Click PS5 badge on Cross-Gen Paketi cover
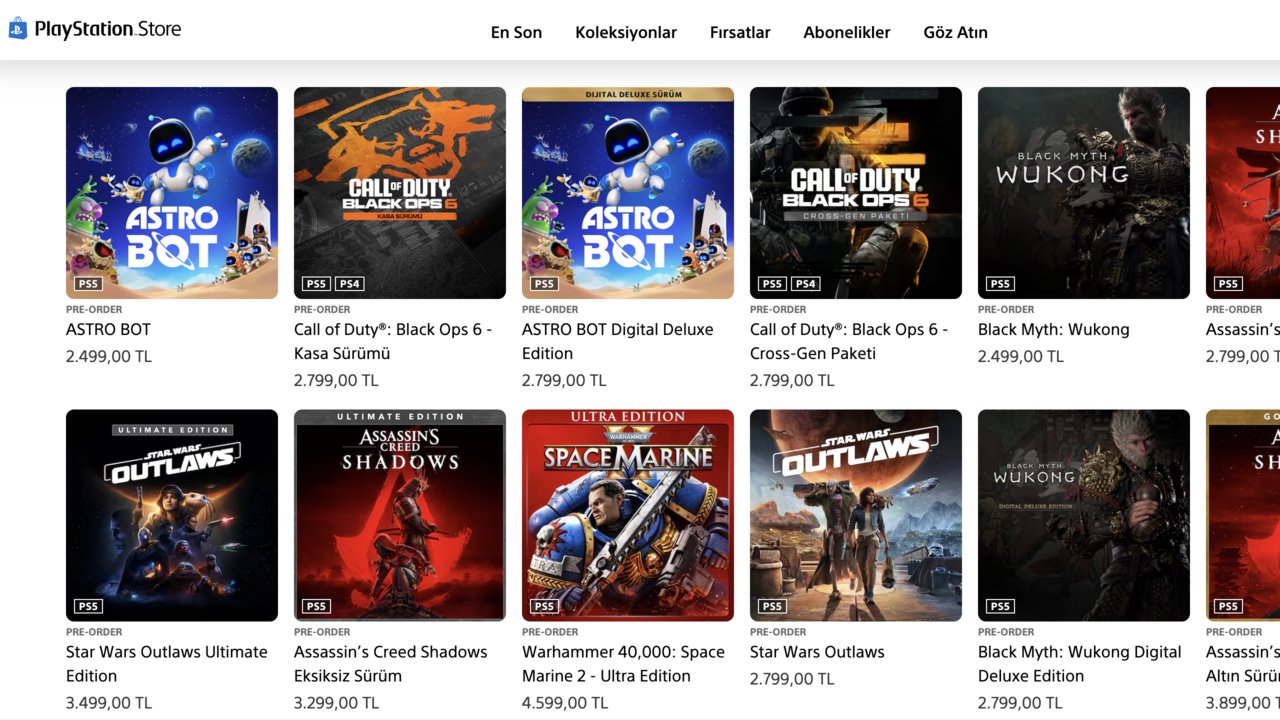 [772, 284]
